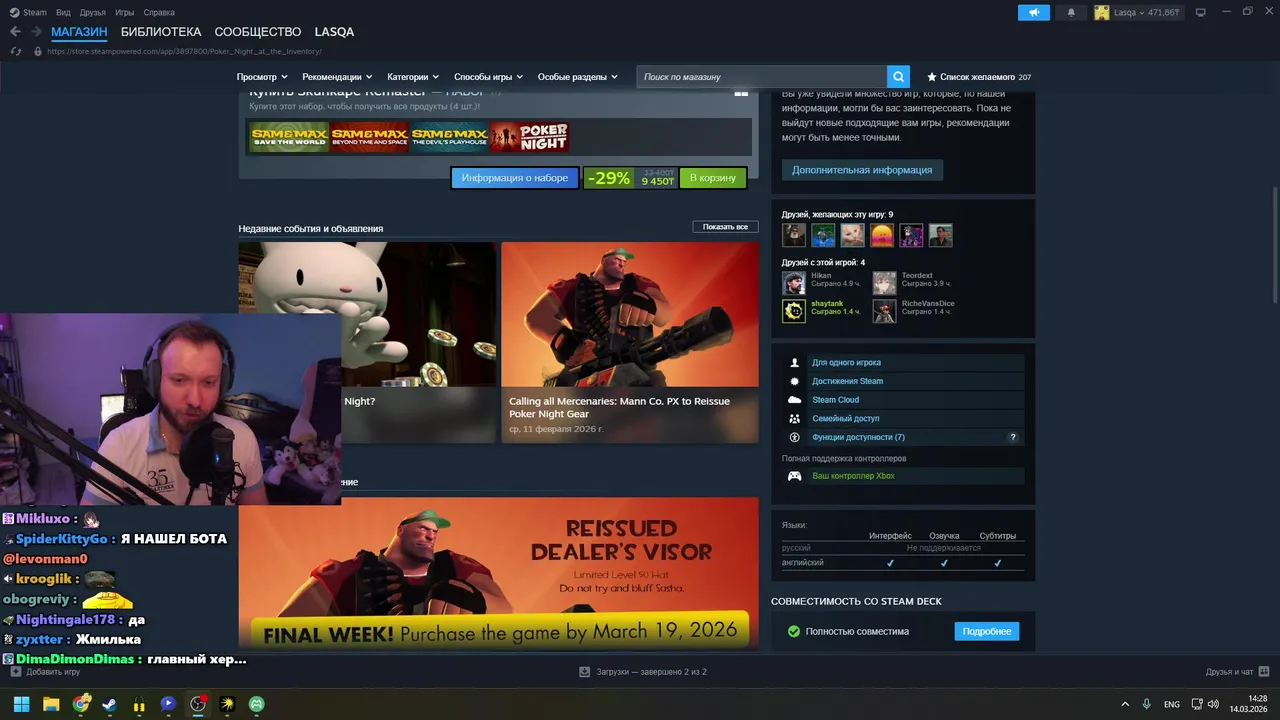Viewport: 1280px width, 720px height.
Task: Click the blue announcements megaphone icon
Action: pos(1034,12)
